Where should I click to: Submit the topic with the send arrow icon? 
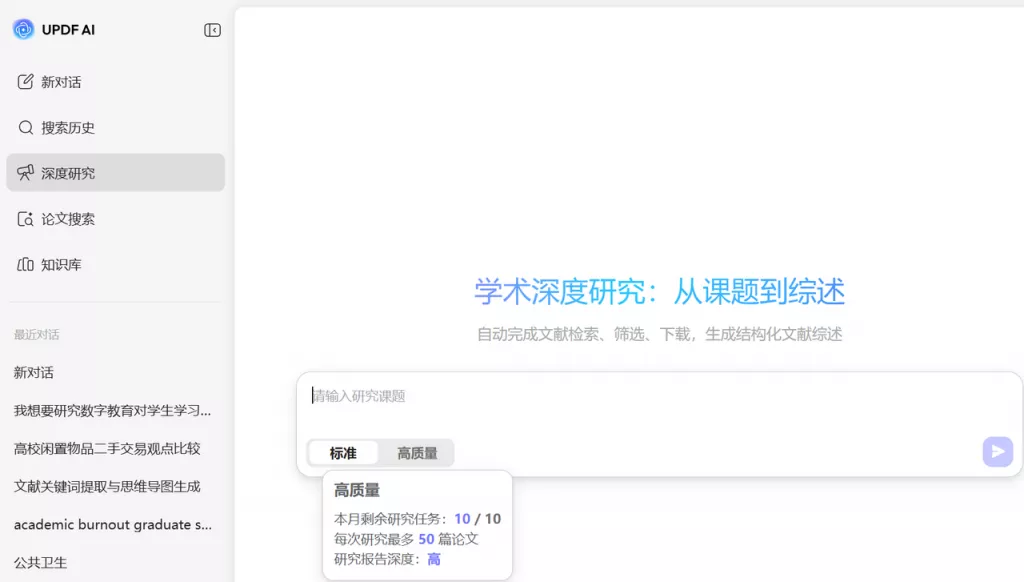pos(997,452)
